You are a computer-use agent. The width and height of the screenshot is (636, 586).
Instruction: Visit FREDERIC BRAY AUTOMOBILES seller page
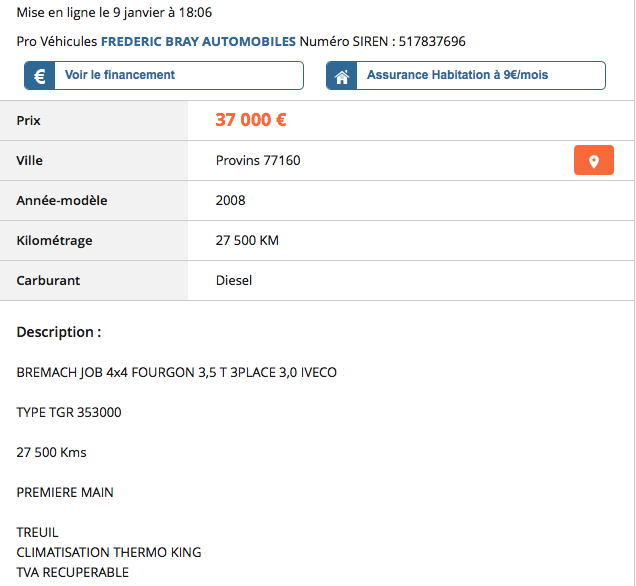pos(198,42)
